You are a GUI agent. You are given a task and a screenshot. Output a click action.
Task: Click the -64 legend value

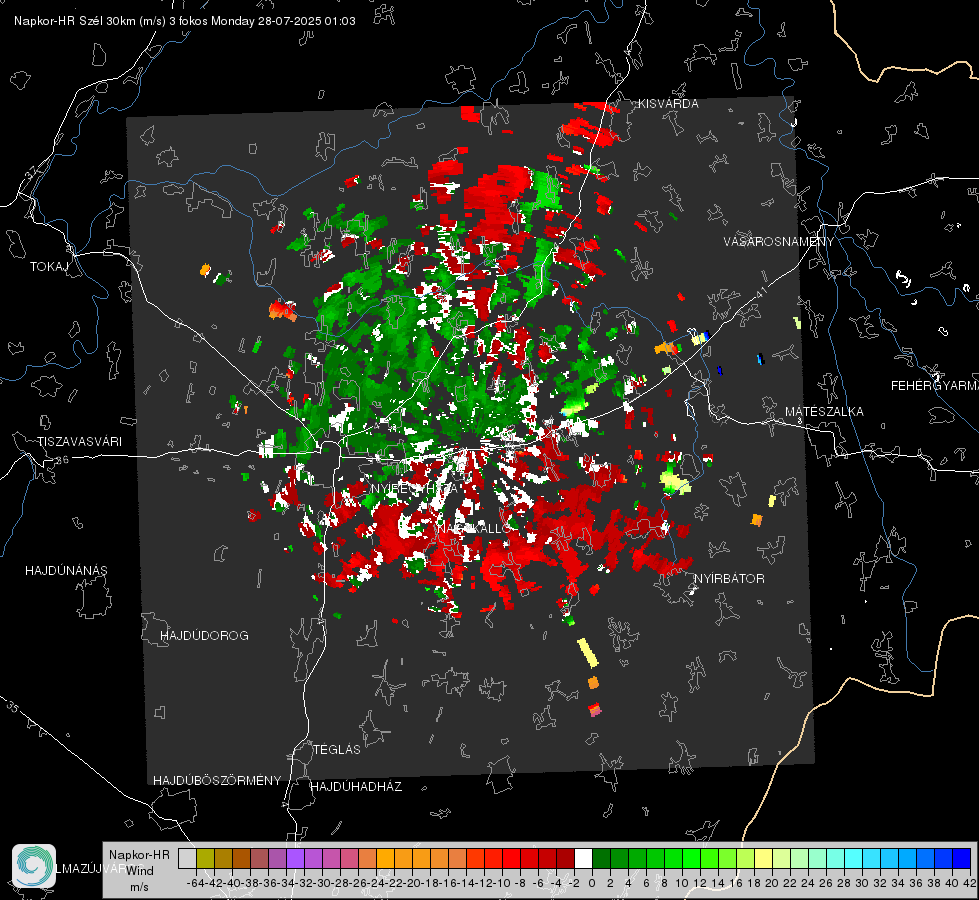point(195,883)
